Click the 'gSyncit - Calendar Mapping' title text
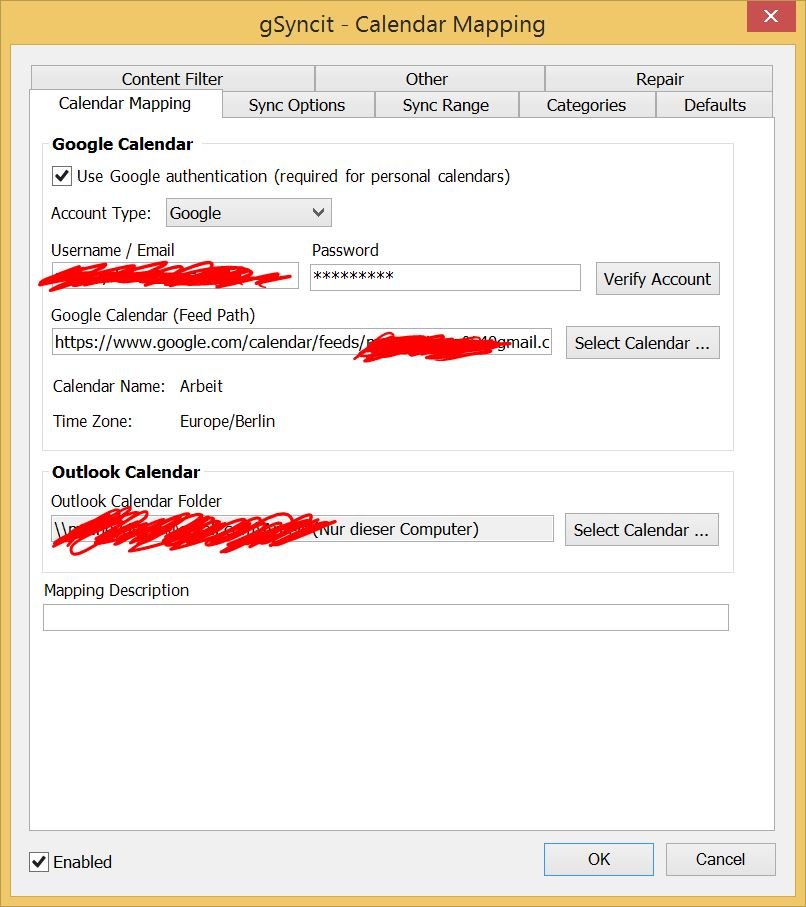Image resolution: width=806 pixels, height=907 pixels. pos(402,25)
